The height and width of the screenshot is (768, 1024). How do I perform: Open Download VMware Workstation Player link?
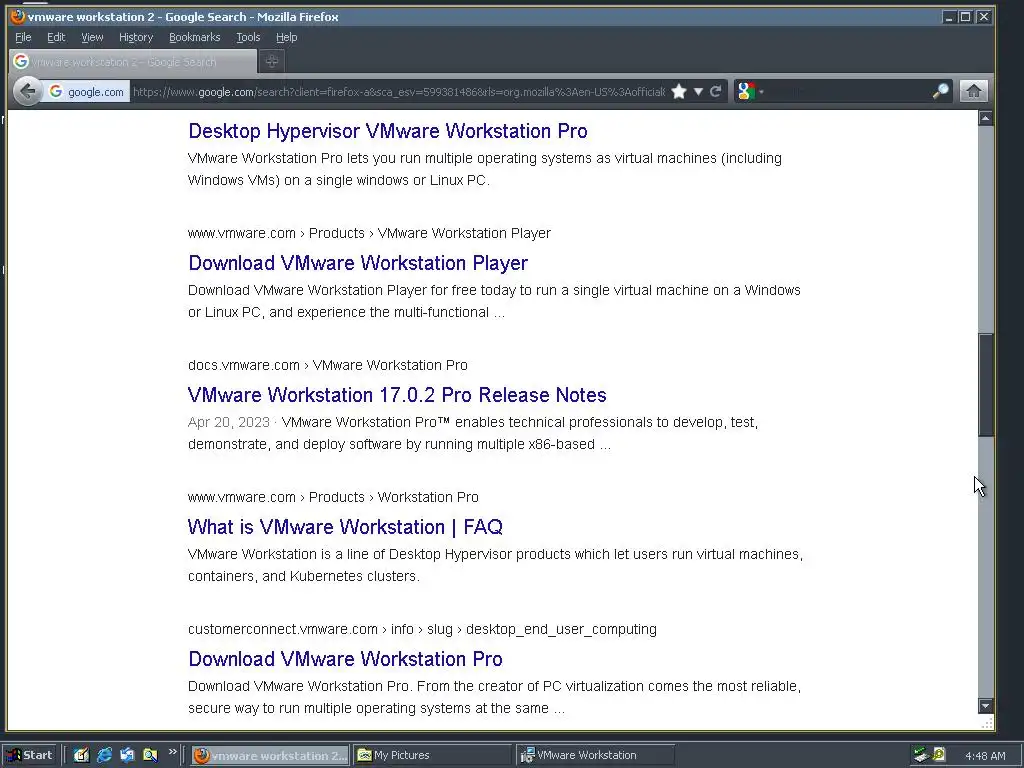click(358, 263)
